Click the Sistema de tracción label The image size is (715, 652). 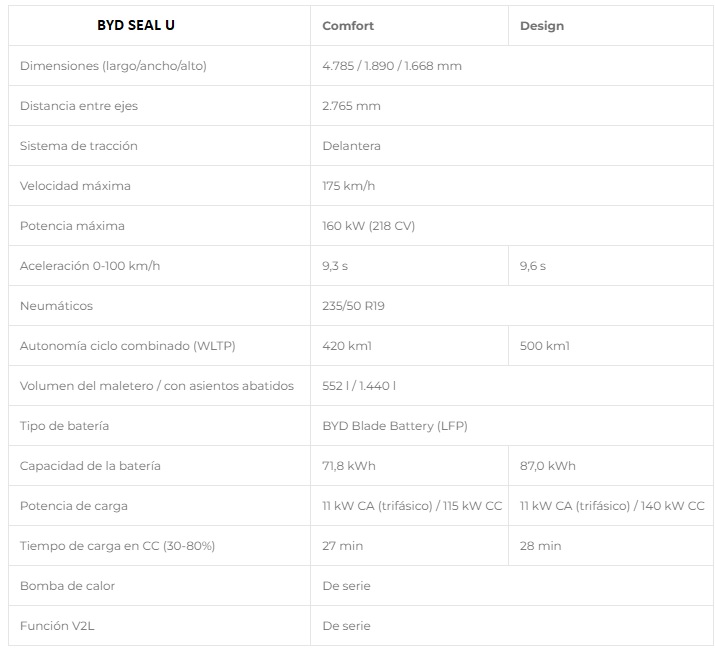pyautogui.click(x=79, y=146)
